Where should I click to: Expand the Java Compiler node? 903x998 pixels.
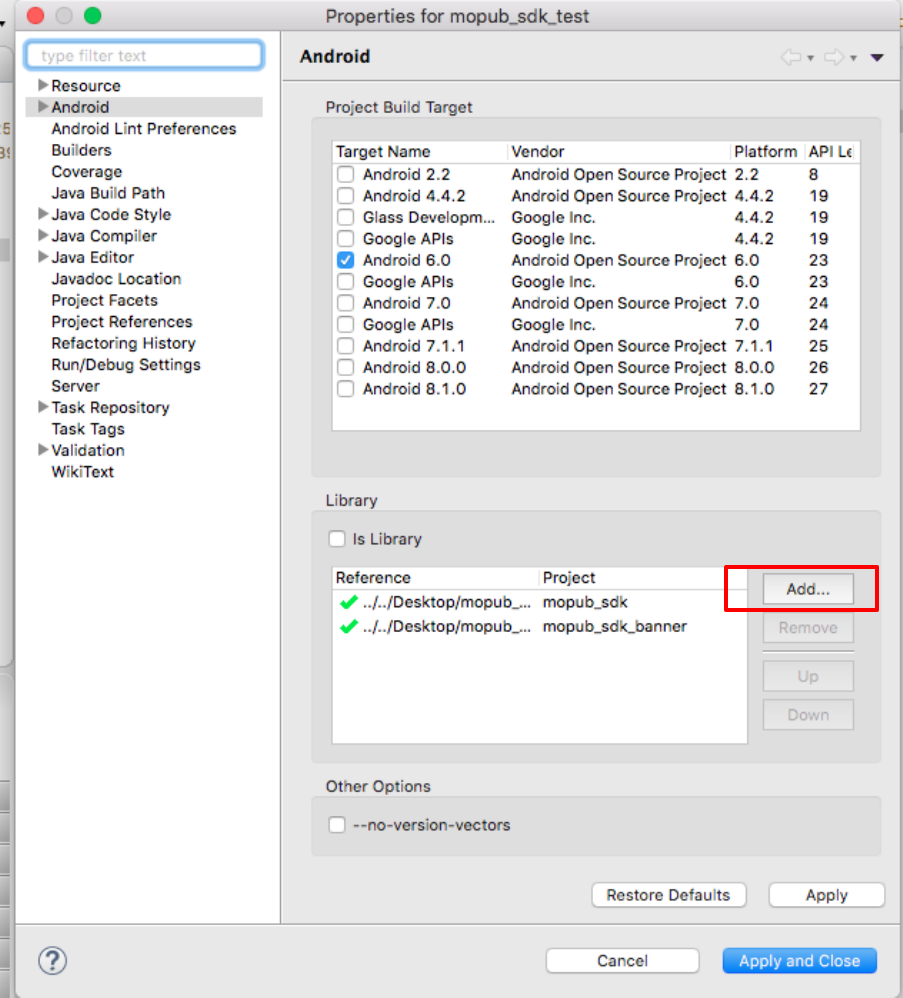(43, 235)
